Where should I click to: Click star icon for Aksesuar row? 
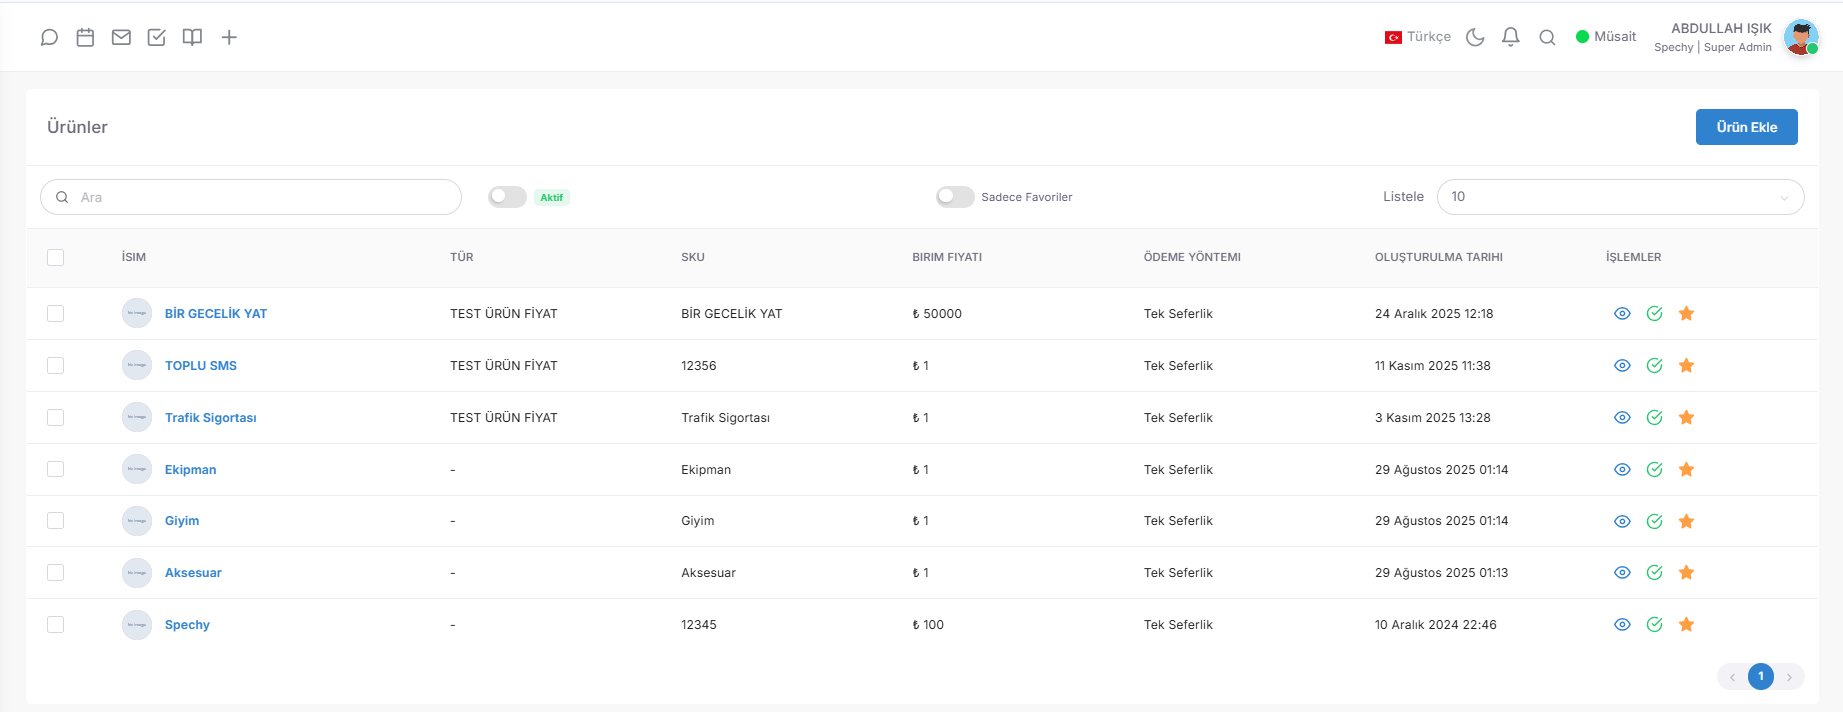tap(1687, 573)
